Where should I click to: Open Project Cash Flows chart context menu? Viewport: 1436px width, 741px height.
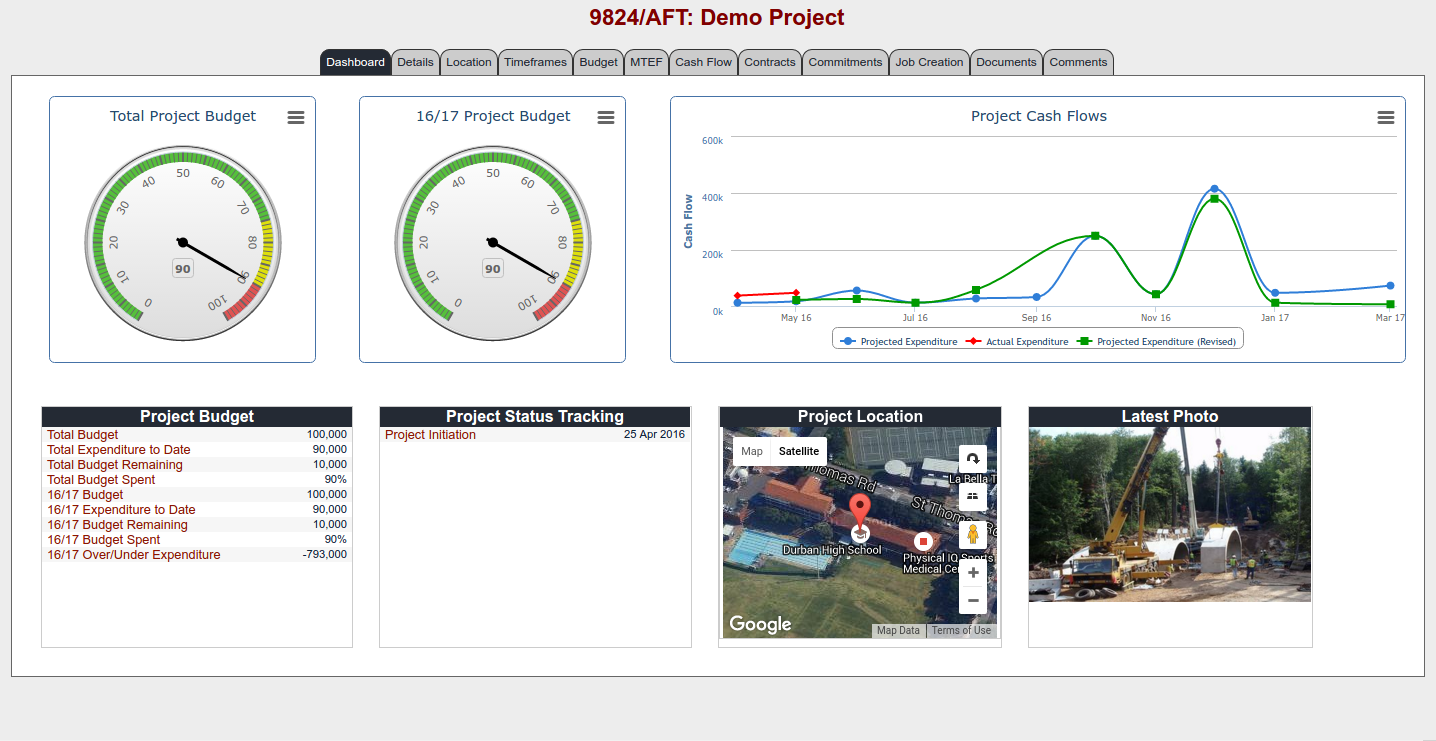pos(1386,117)
